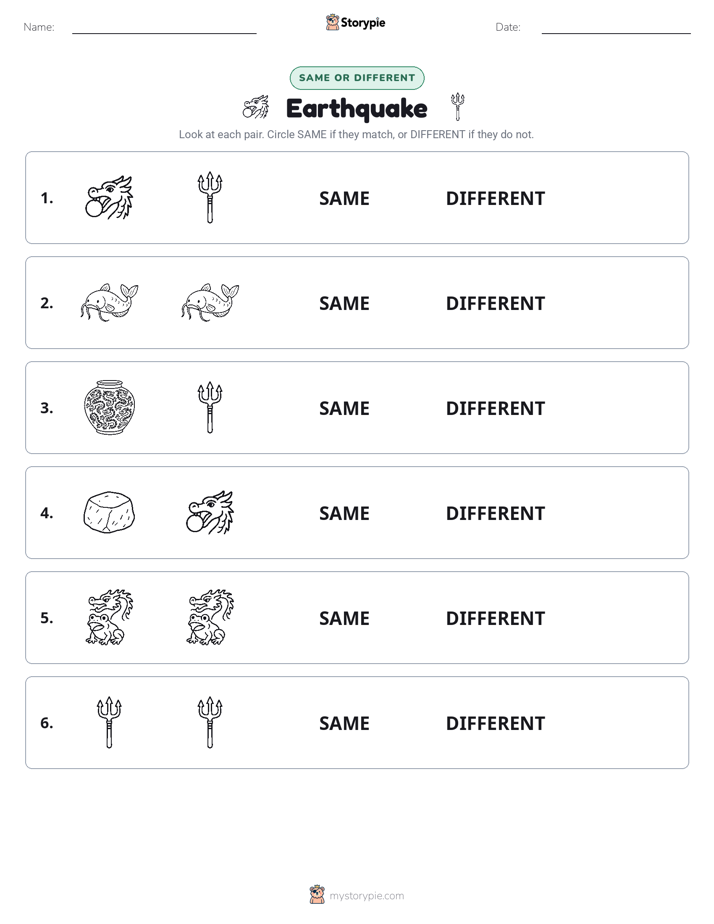
Task: Choose DIFFERENT for row 1
Action: pyautogui.click(x=495, y=199)
